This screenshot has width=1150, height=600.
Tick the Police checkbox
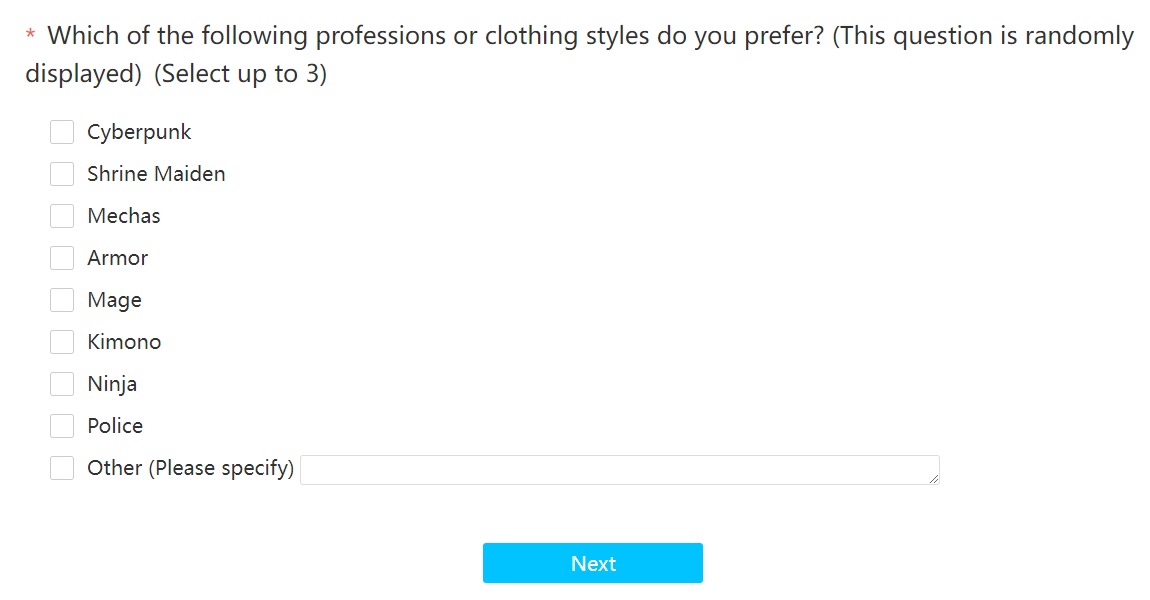(62, 425)
